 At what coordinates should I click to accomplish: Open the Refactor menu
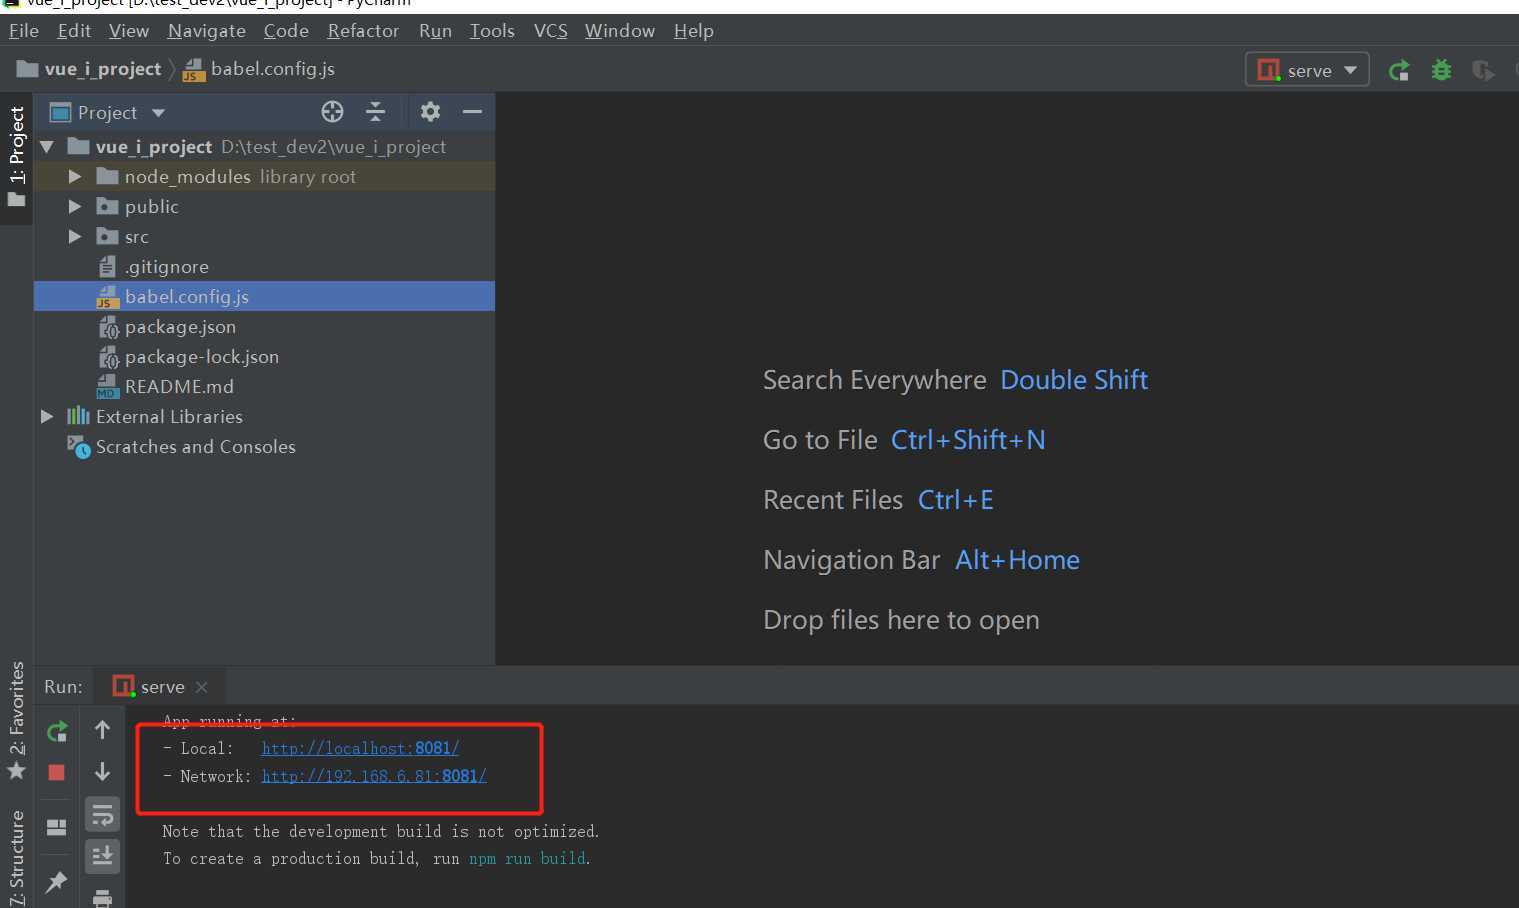point(363,31)
